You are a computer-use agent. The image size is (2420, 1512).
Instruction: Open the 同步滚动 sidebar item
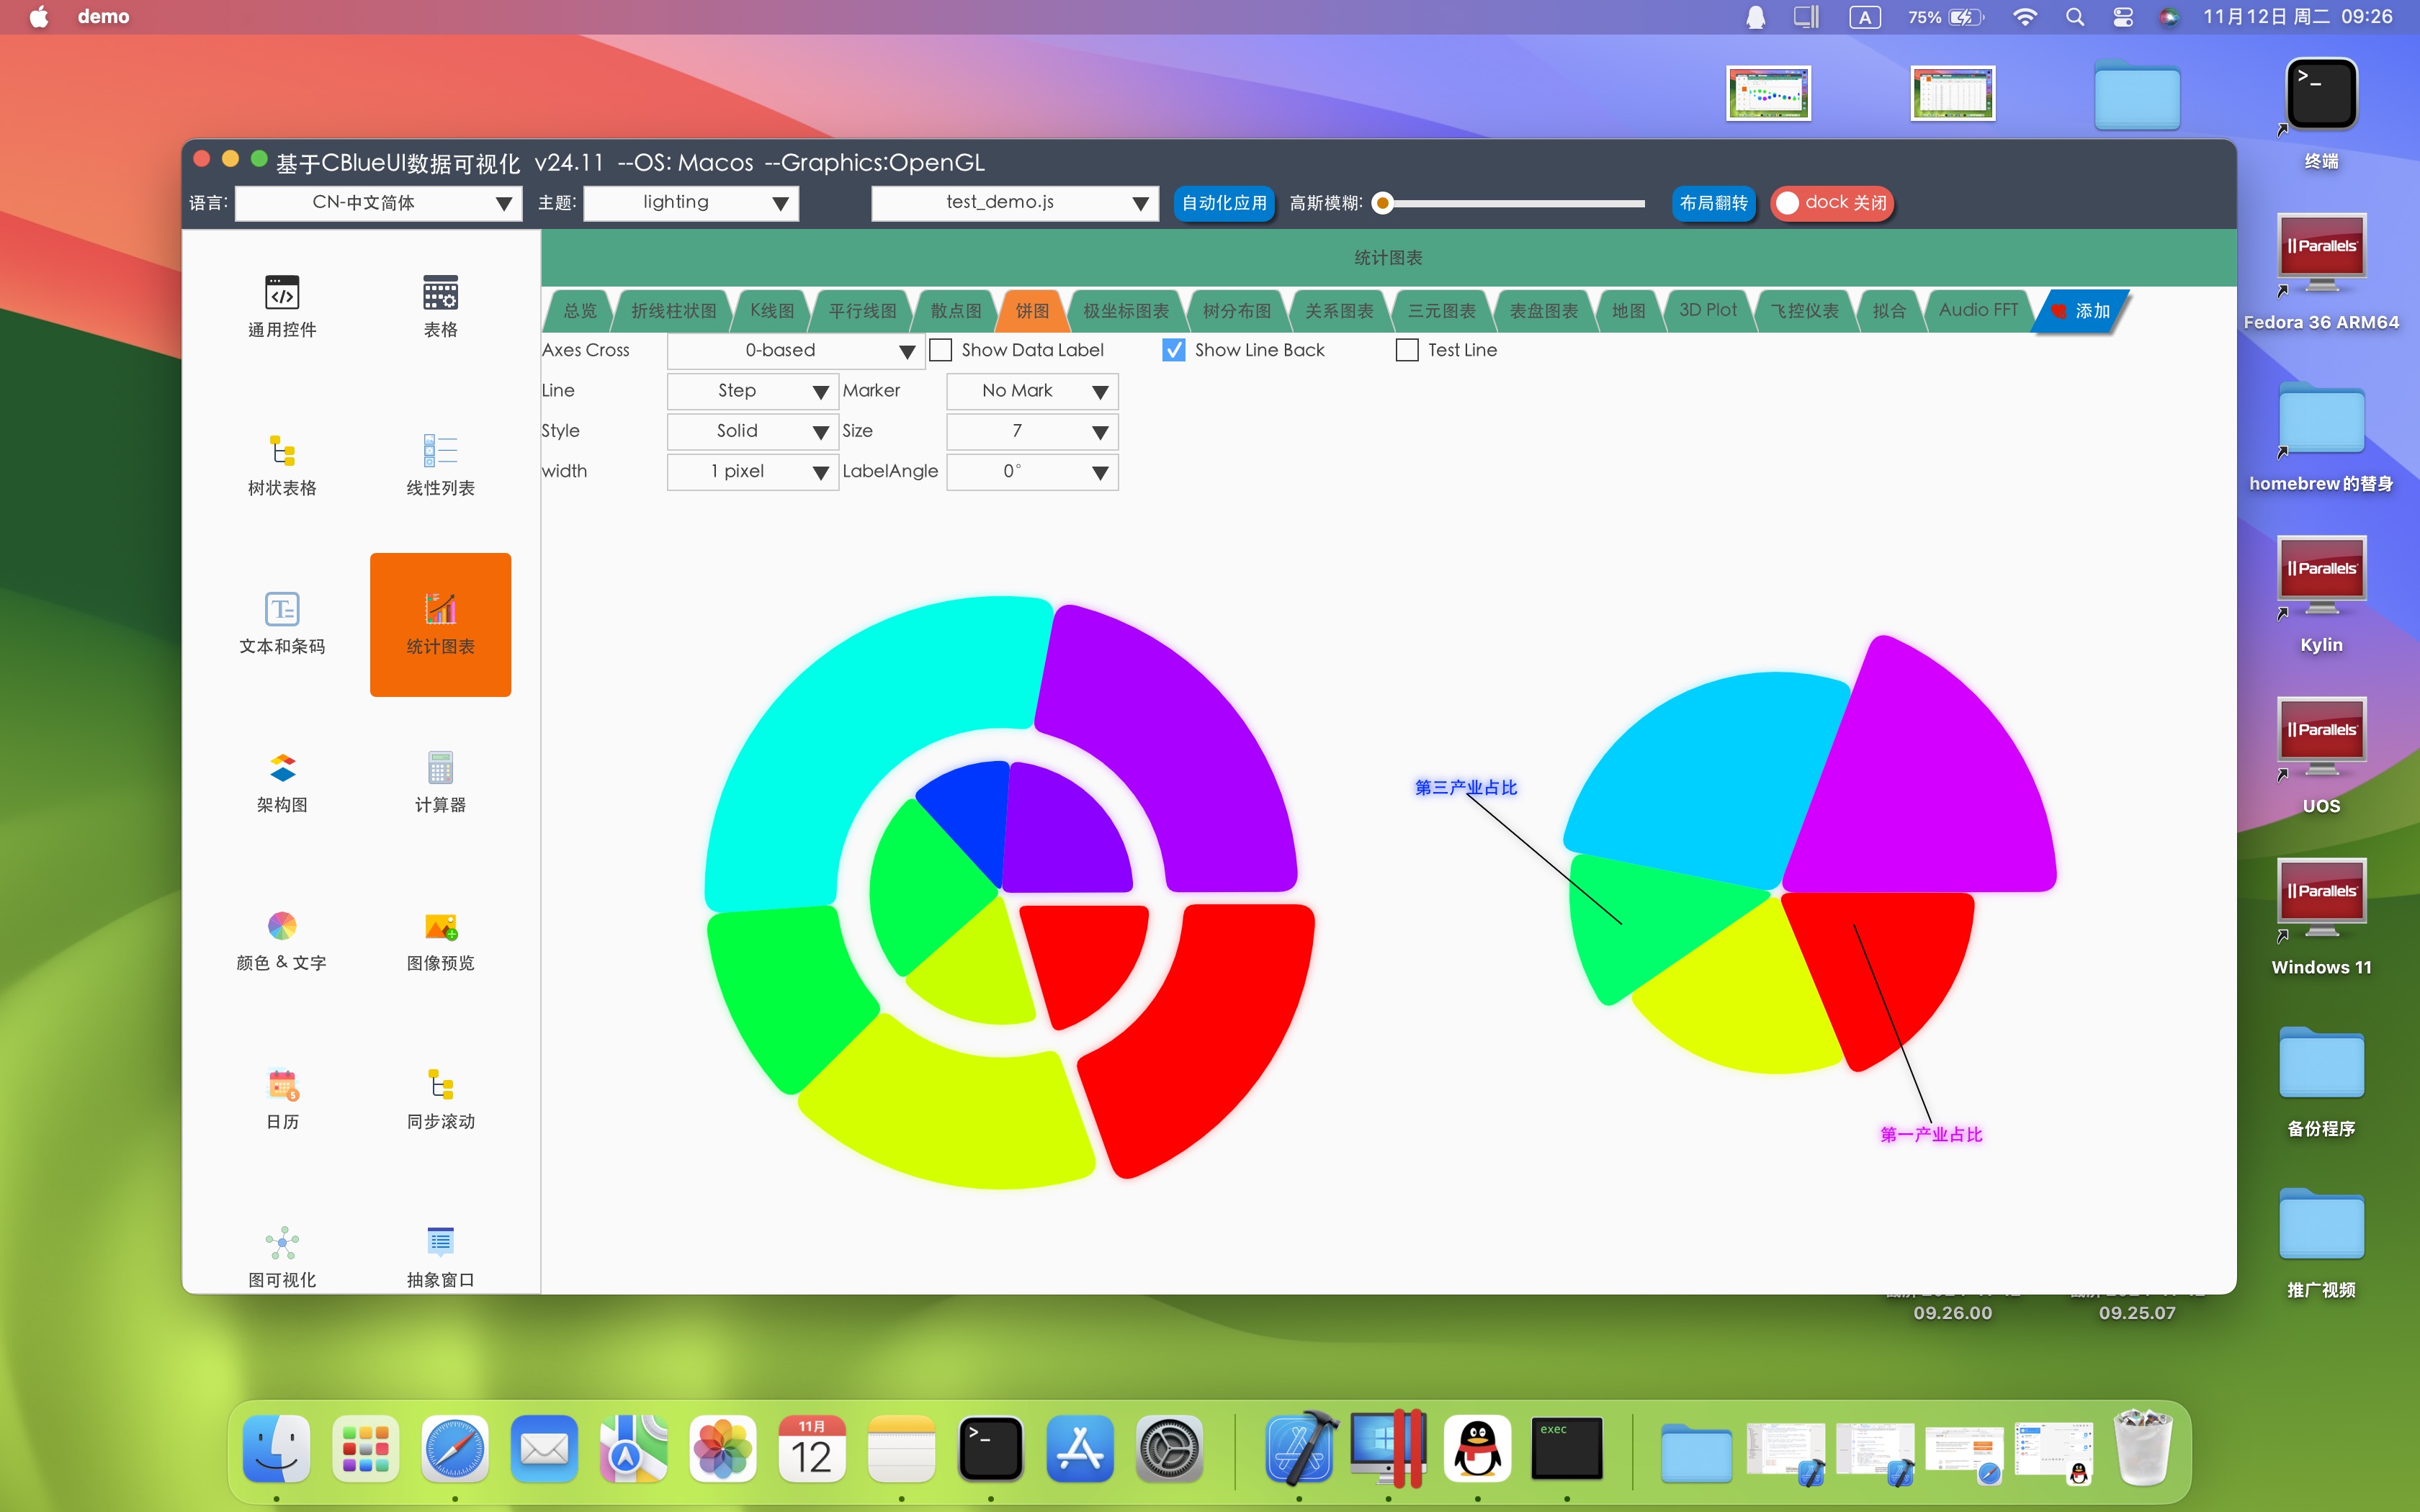[x=440, y=1099]
